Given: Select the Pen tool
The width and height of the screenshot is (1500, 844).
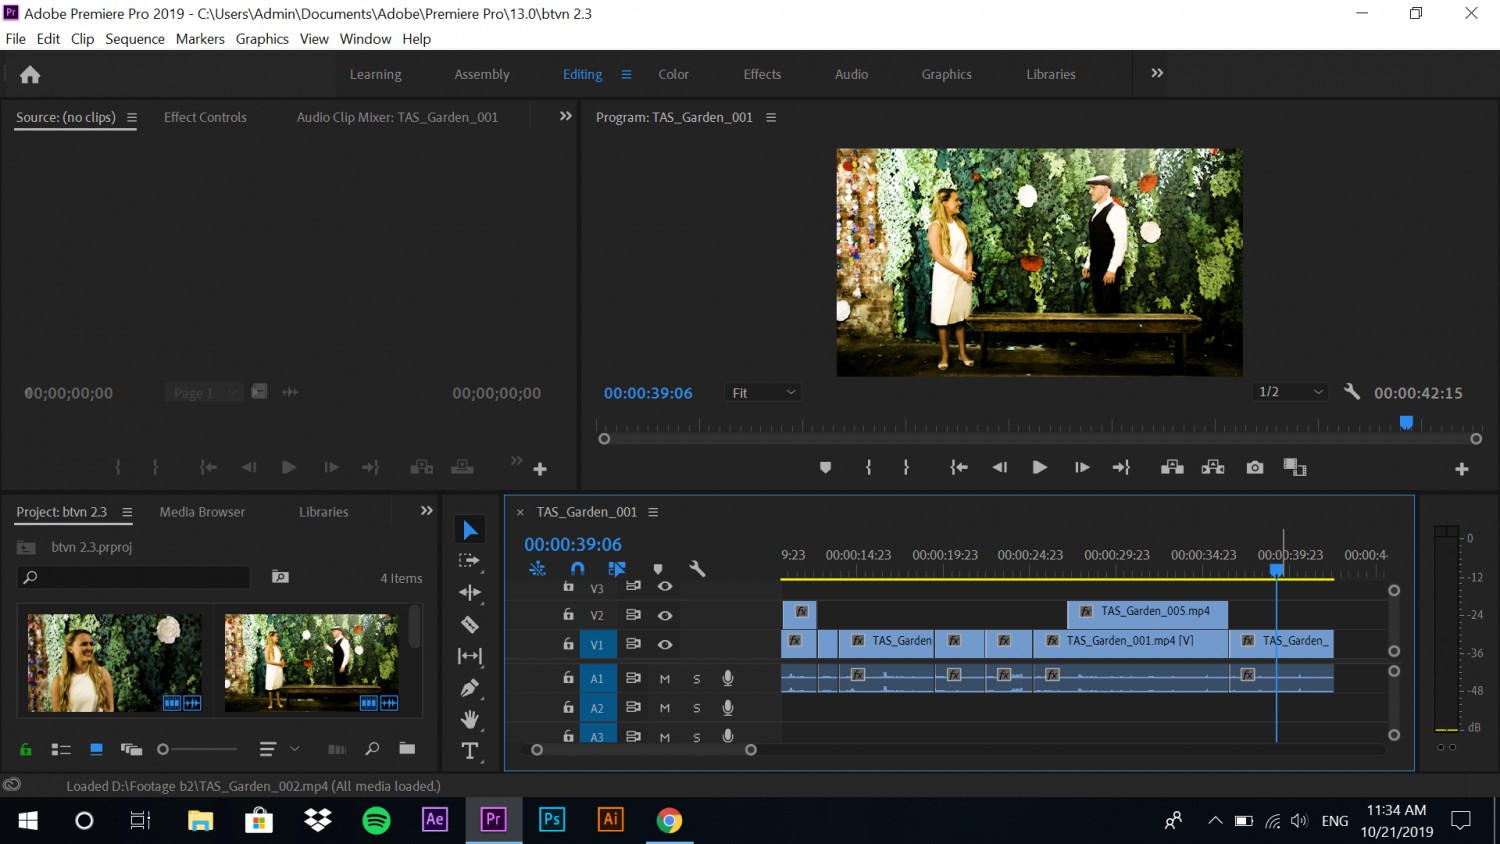Looking at the screenshot, I should coord(470,688).
